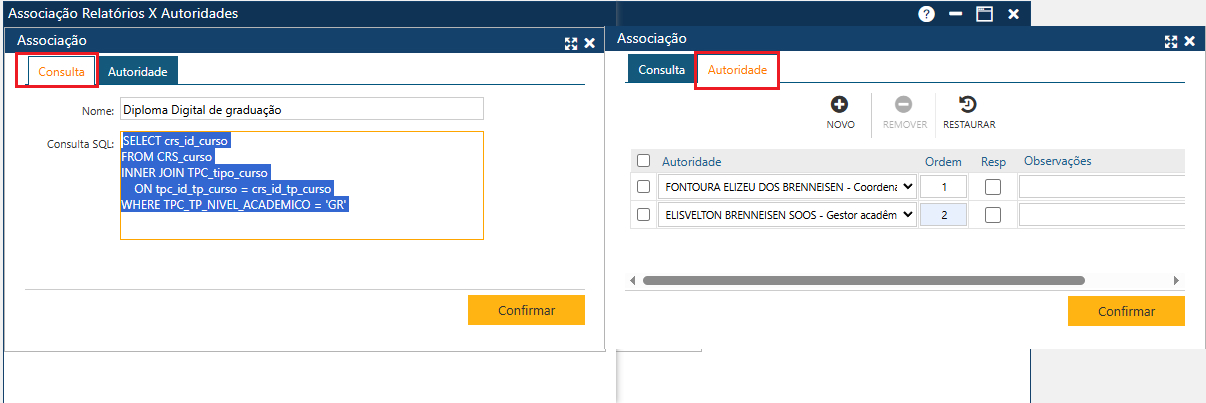The width and height of the screenshot is (1206, 403).
Task: Open the FONTOURA ELIZEU DOS BRENNEISEN authority dropdown
Action: (907, 186)
